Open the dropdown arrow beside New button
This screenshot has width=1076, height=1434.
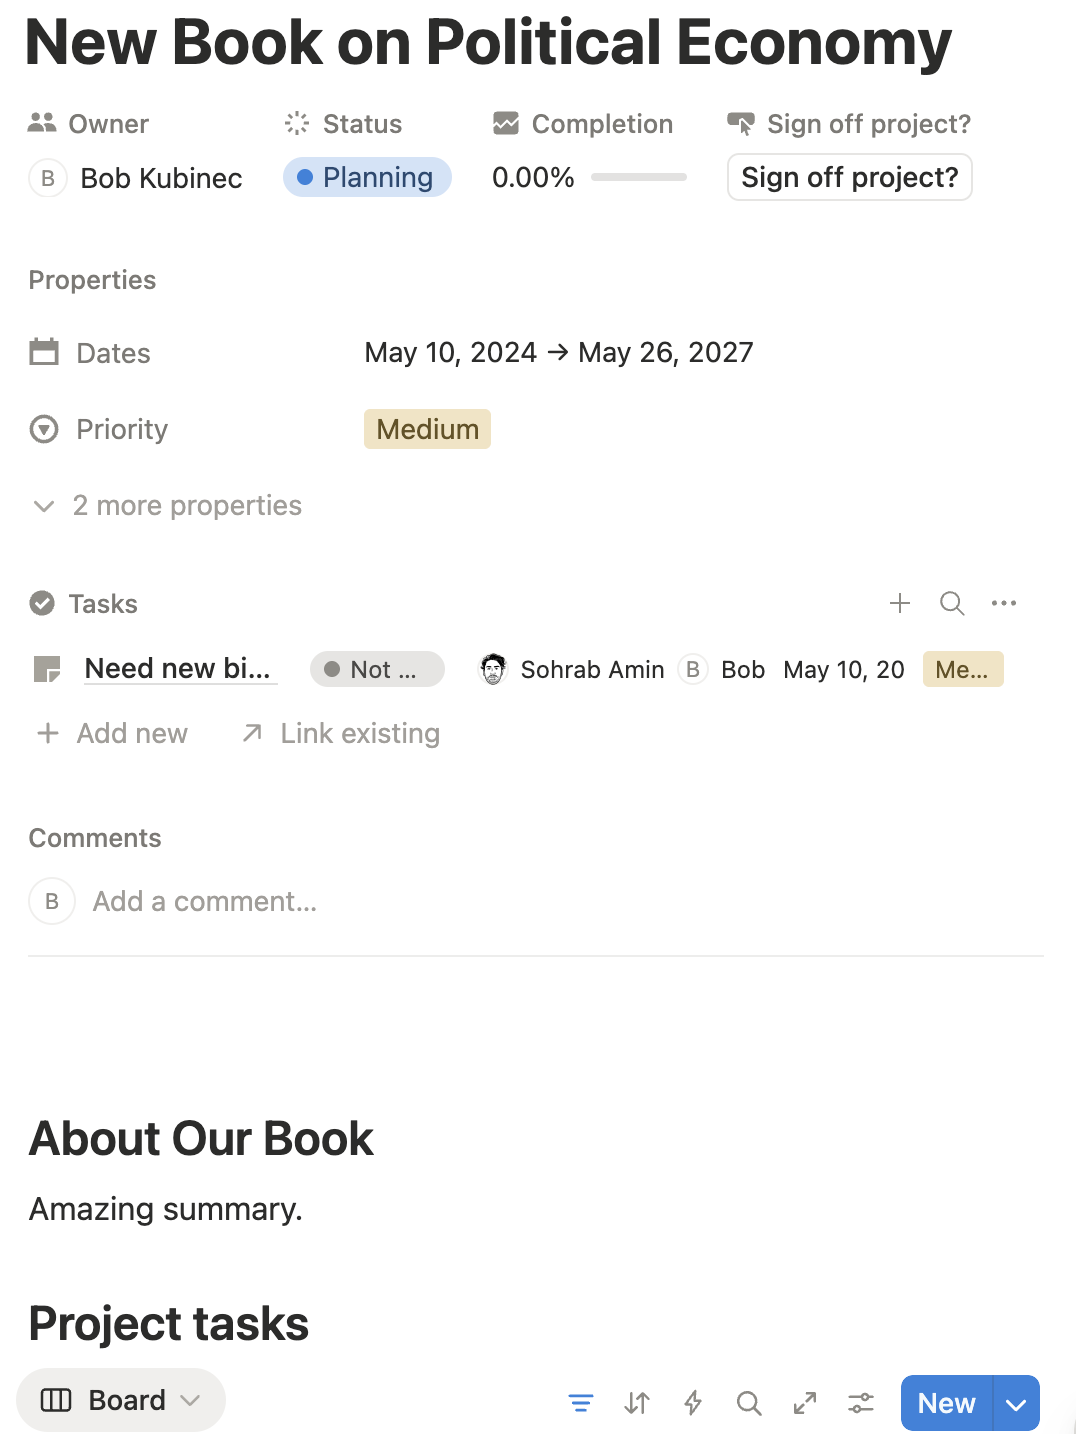(x=1016, y=1404)
